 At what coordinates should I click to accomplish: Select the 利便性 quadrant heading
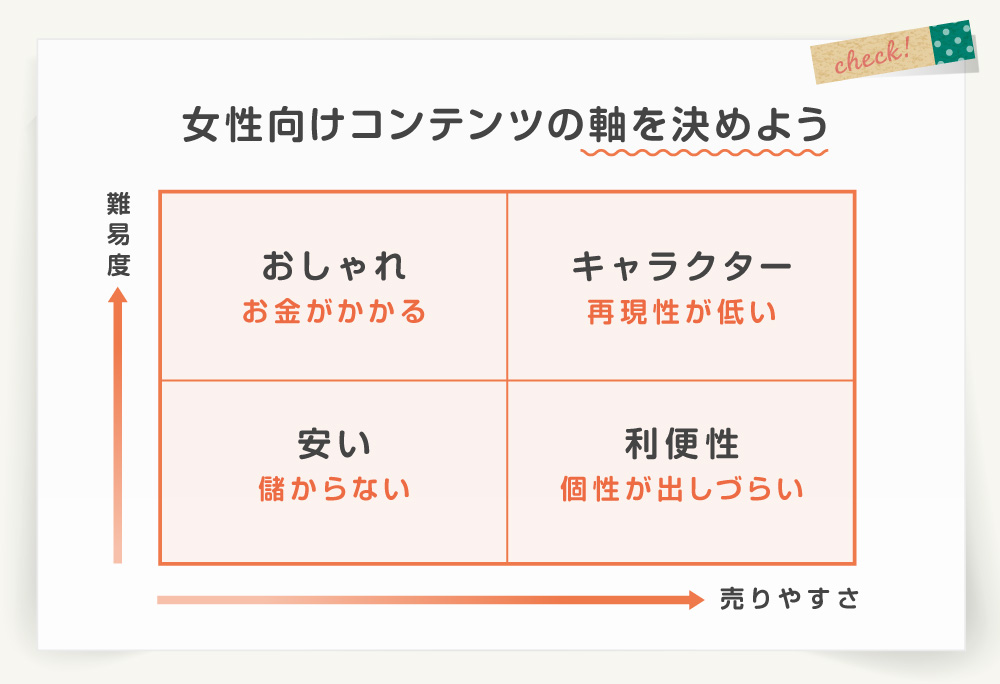pos(681,444)
